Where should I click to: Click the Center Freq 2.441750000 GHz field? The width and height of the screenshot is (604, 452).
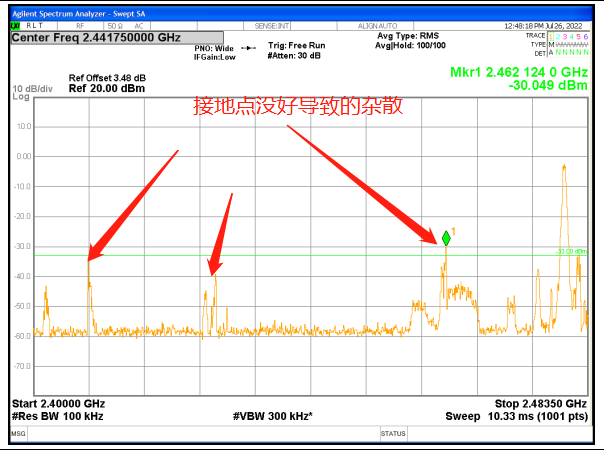coord(117,38)
